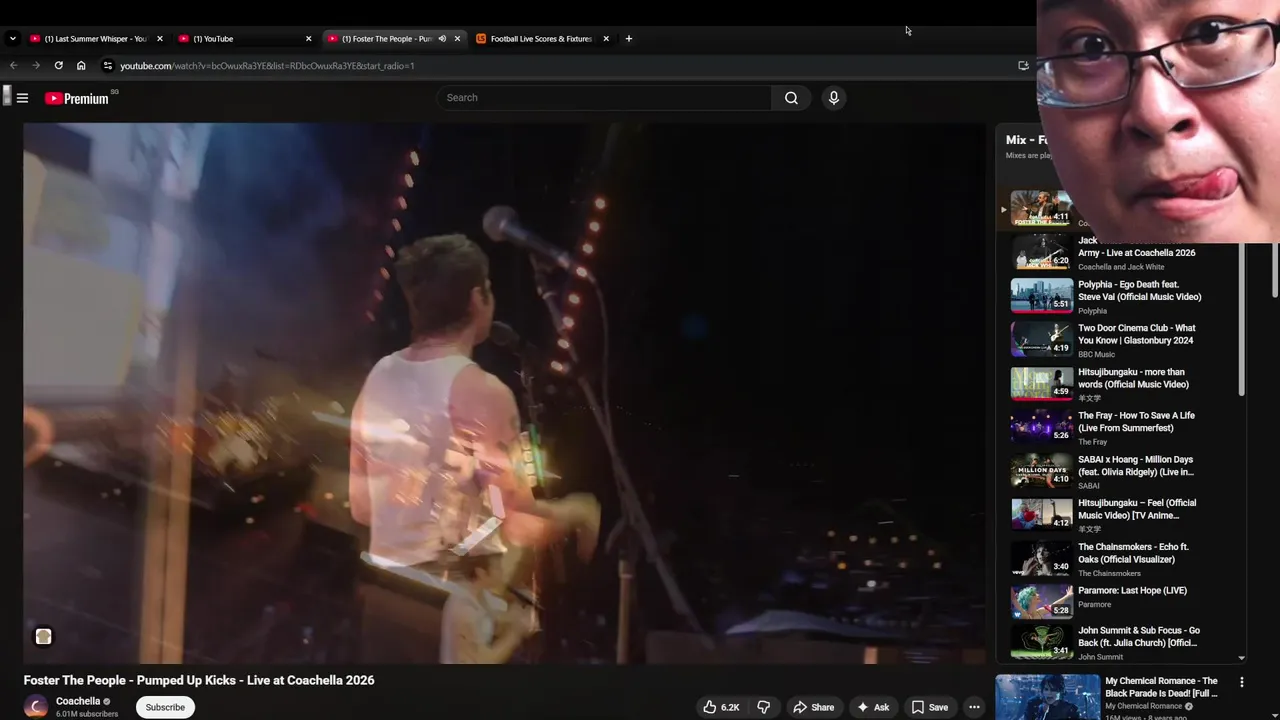Image resolution: width=1280 pixels, height=720 pixels.
Task: Close the Foster The People tab
Action: click(457, 39)
